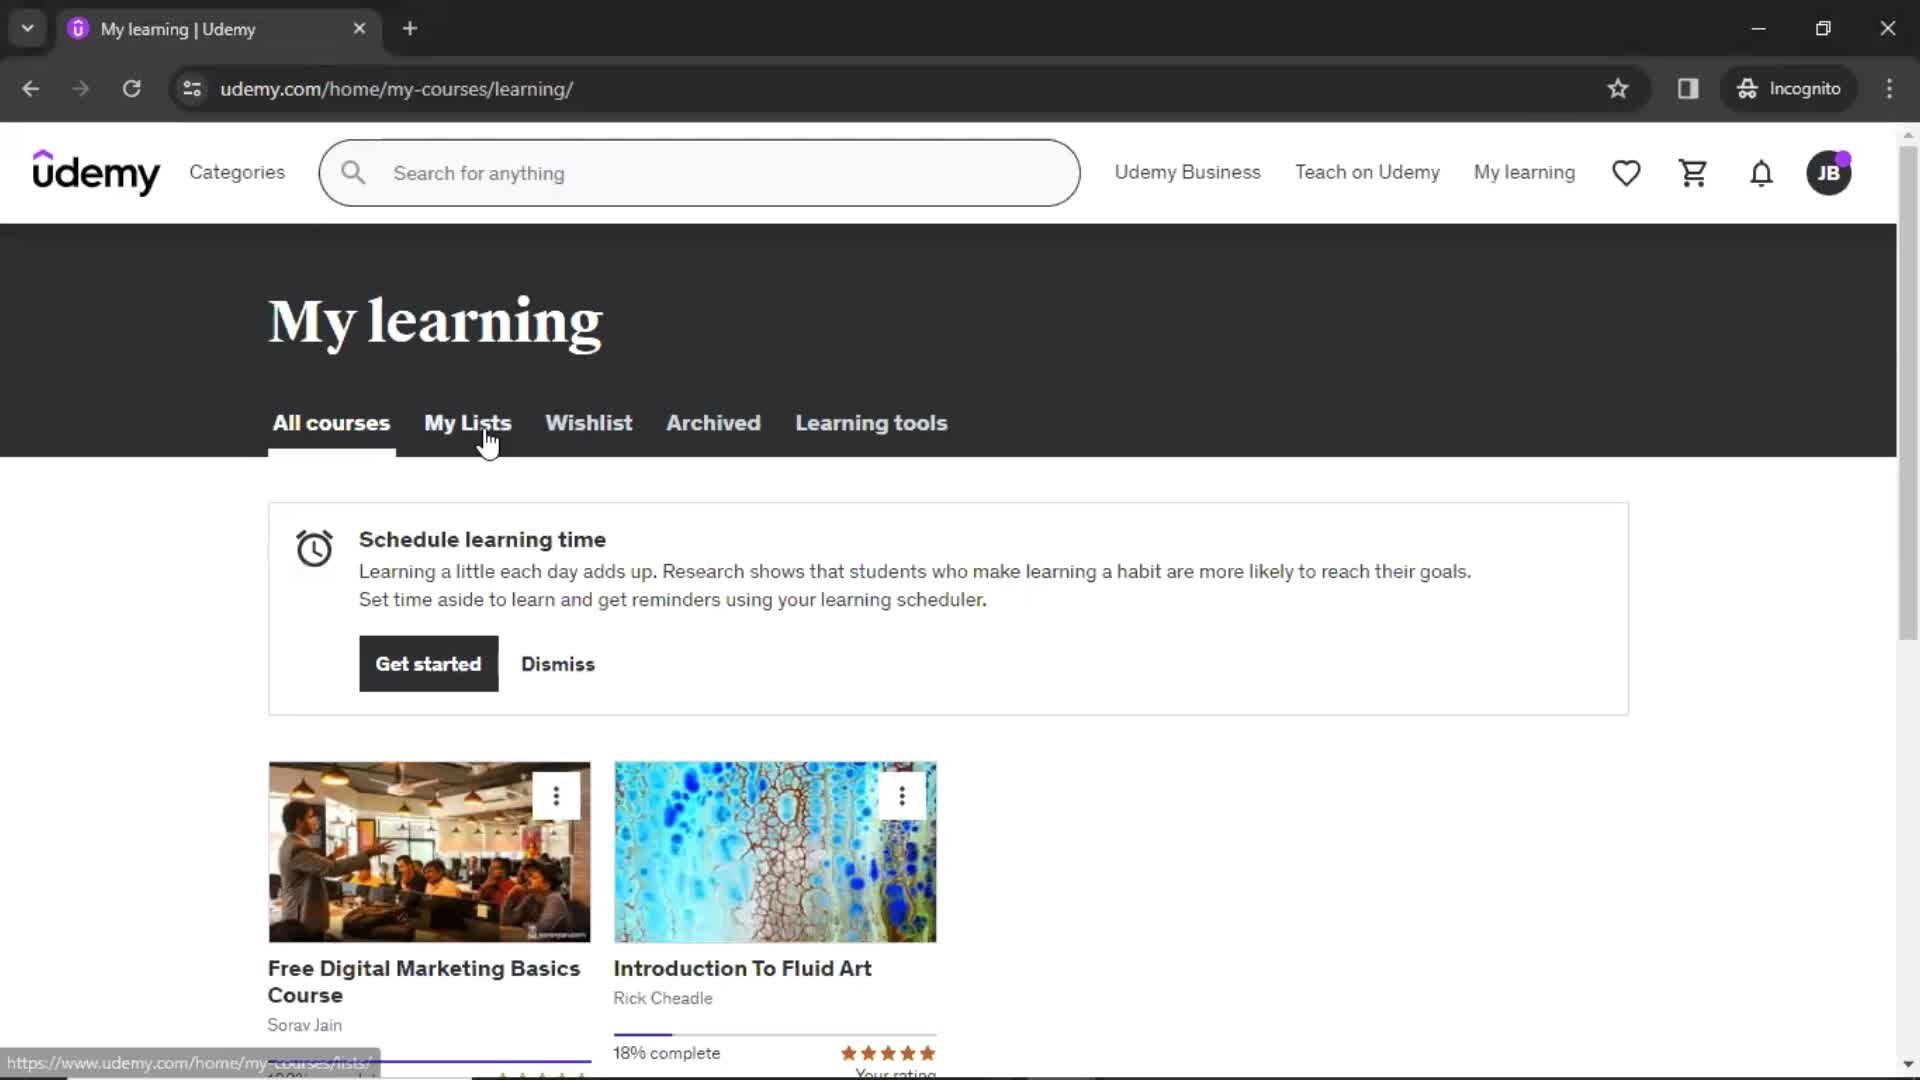This screenshot has width=1920, height=1080.
Task: Click the Introduction To Fluid Art thumbnail
Action: tap(775, 851)
